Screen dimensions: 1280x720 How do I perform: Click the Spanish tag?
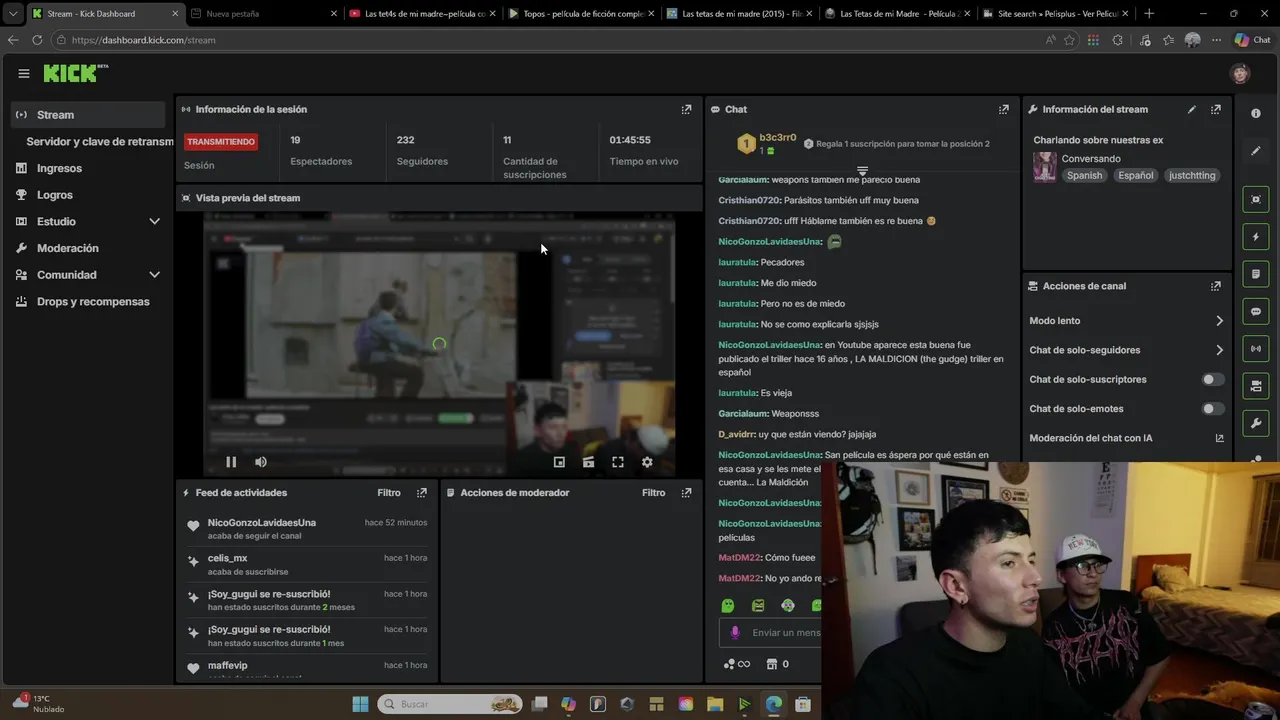tap(1084, 175)
